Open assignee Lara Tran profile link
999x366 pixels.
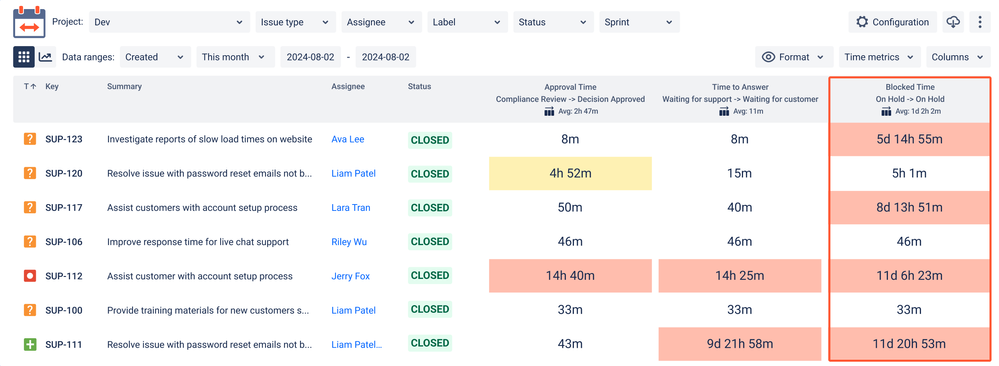(350, 207)
